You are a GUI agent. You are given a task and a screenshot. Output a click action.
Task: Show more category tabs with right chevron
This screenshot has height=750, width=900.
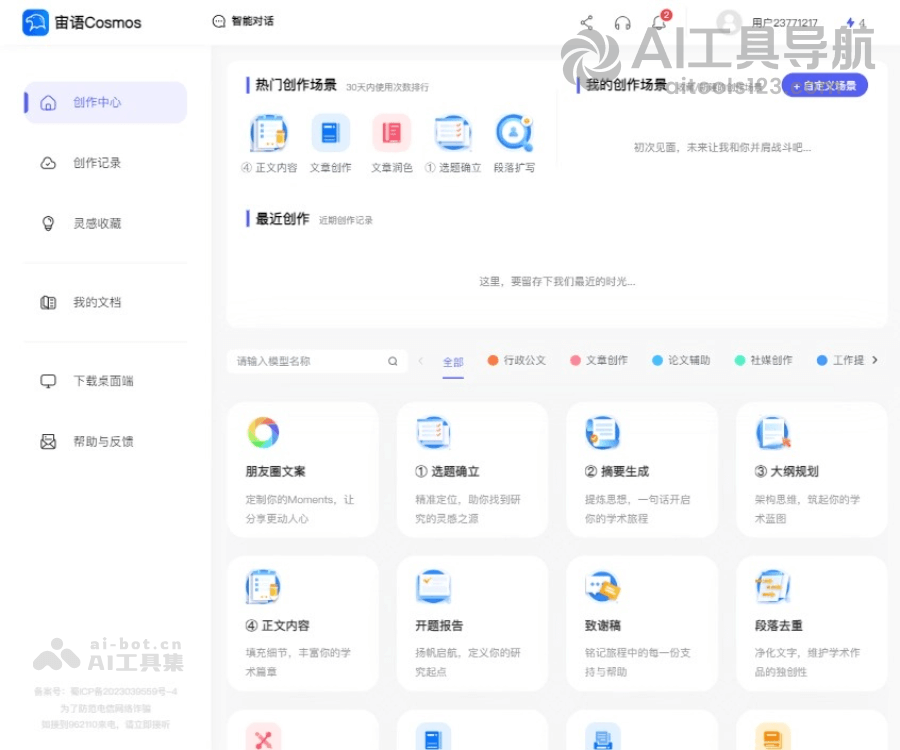[875, 360]
